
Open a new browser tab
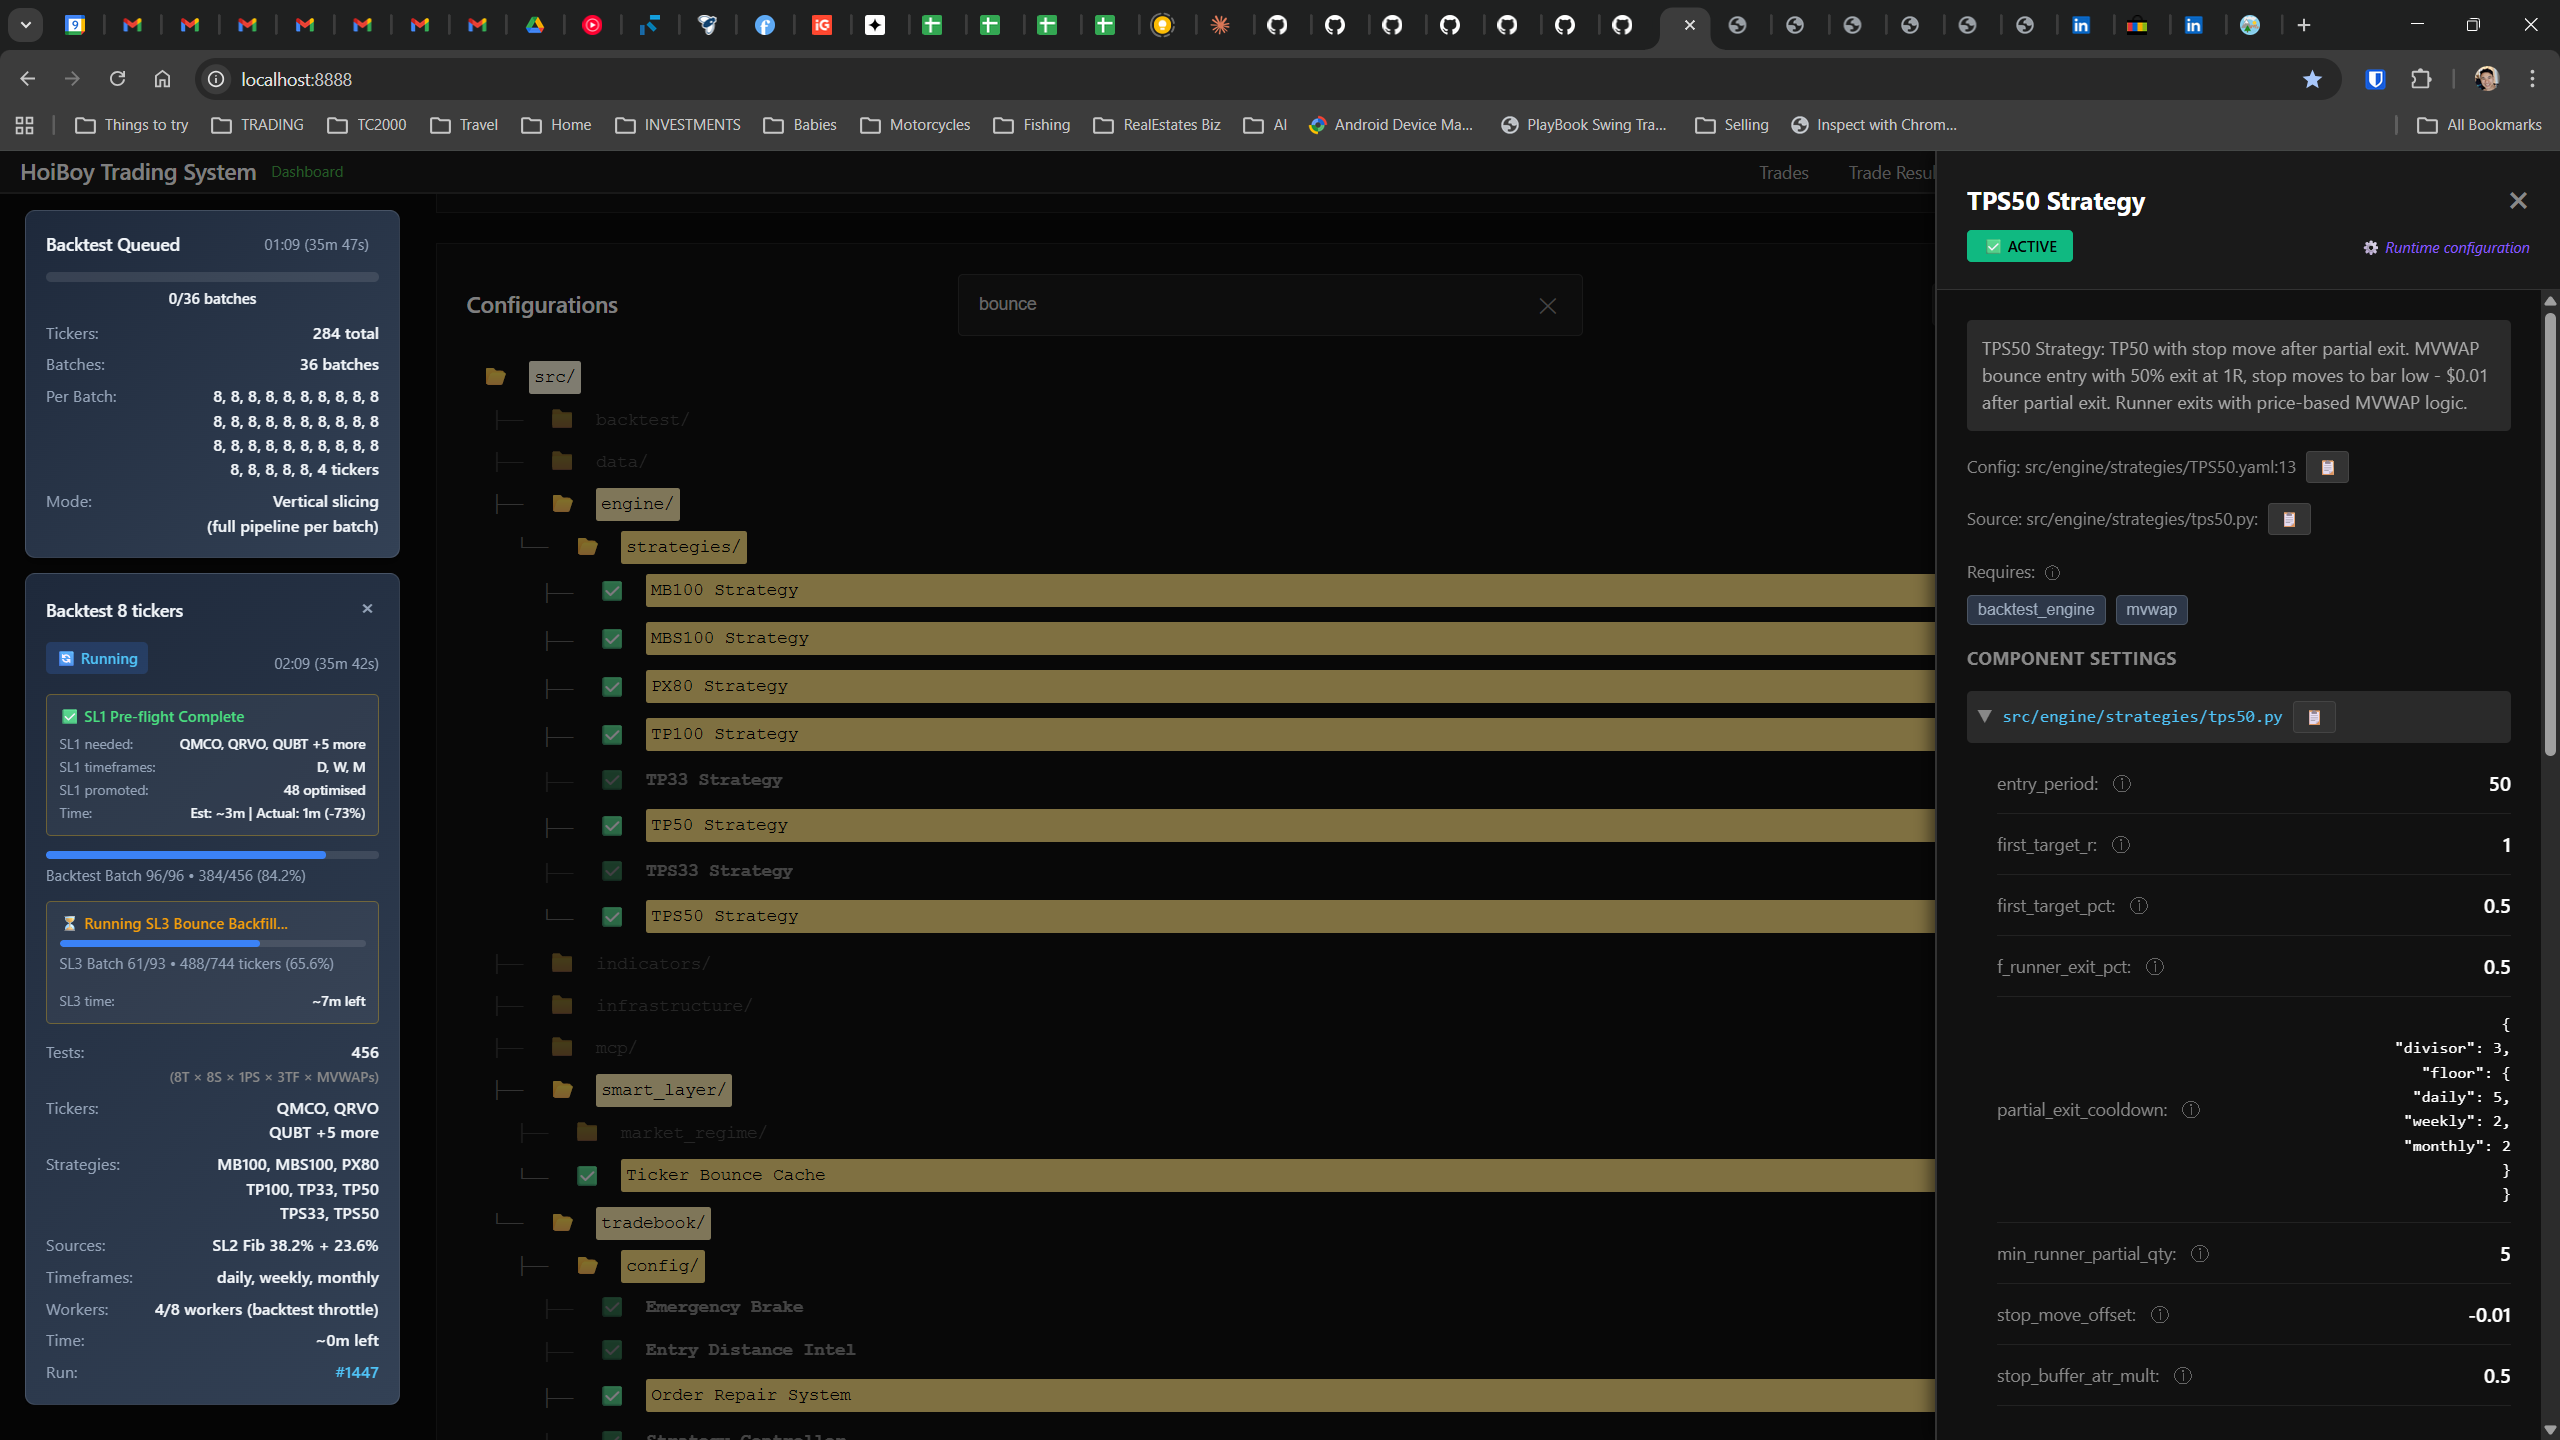[x=2304, y=25]
